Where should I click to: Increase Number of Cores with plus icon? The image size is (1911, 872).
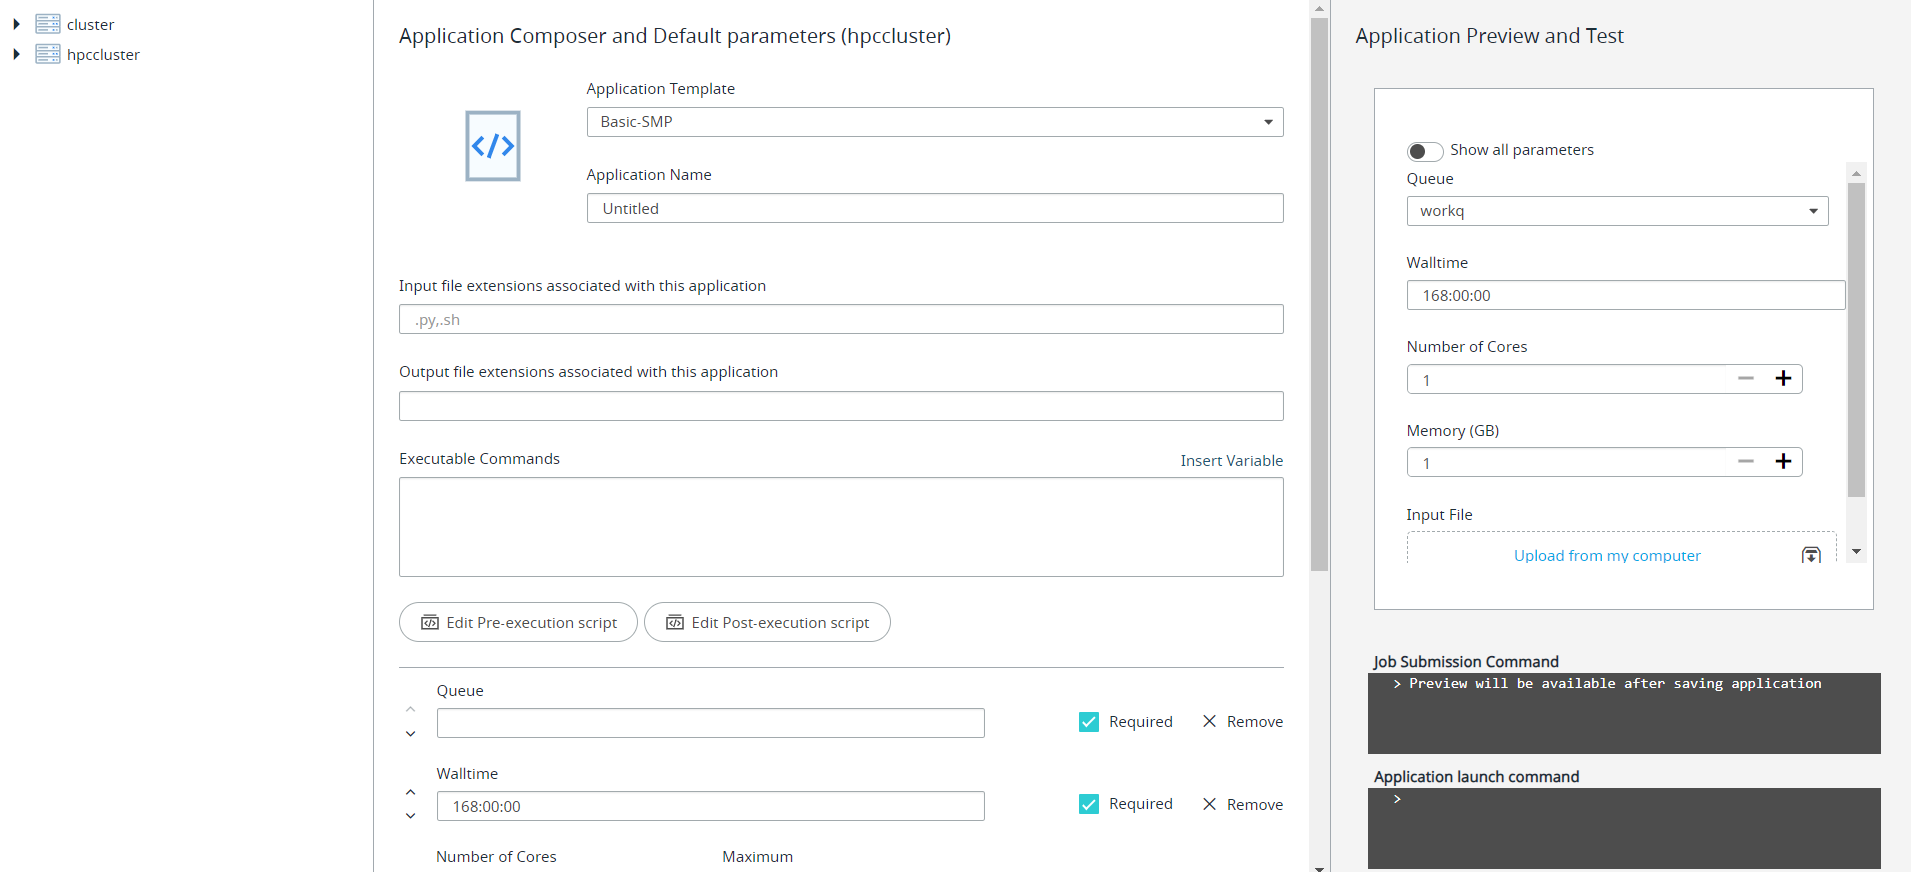(1783, 378)
